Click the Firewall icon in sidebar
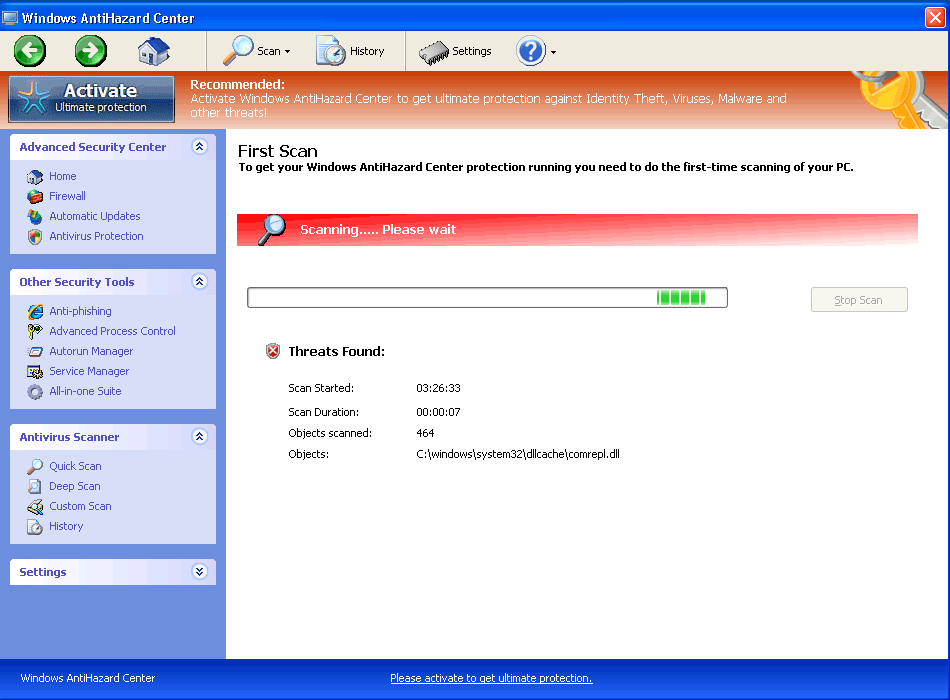The height and width of the screenshot is (700, 950). click(x=35, y=196)
